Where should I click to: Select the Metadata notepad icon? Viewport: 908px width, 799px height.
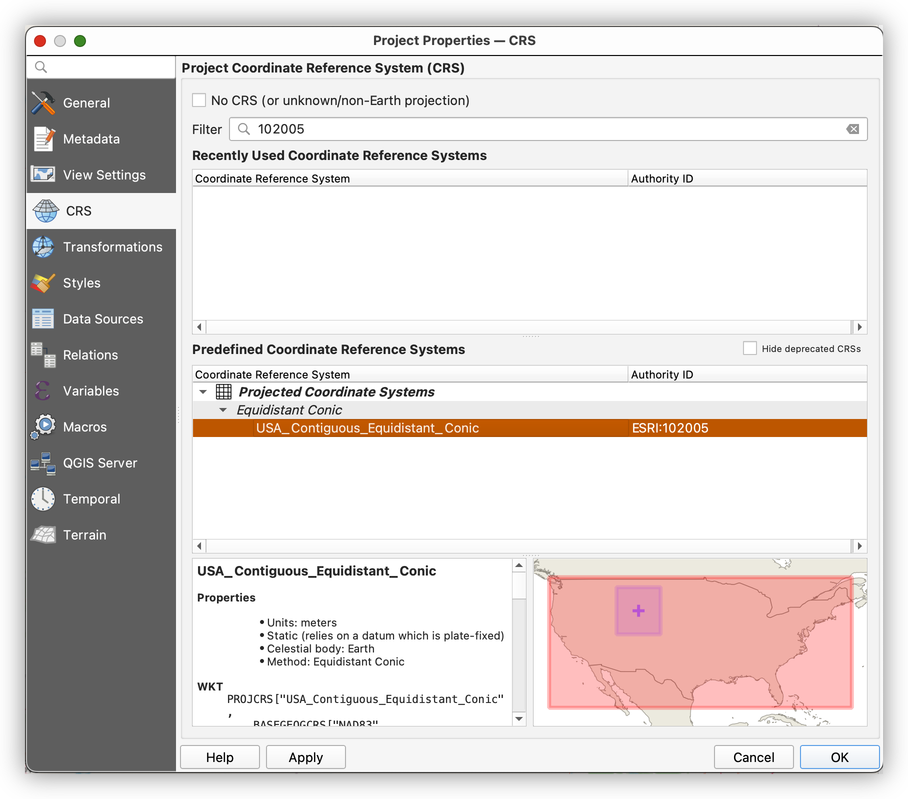[x=43, y=139]
